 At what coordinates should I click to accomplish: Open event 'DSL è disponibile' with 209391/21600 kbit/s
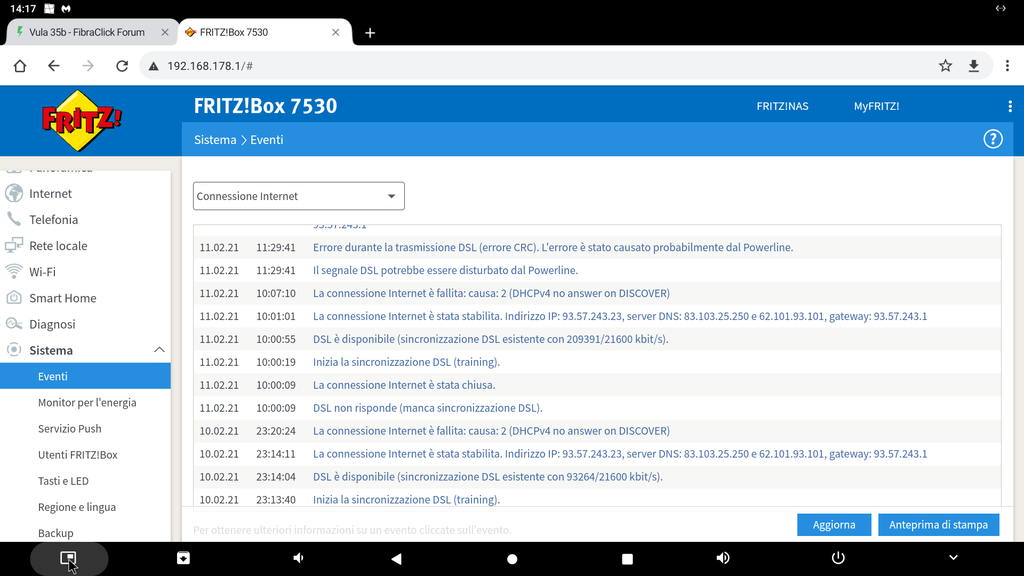(x=490, y=339)
